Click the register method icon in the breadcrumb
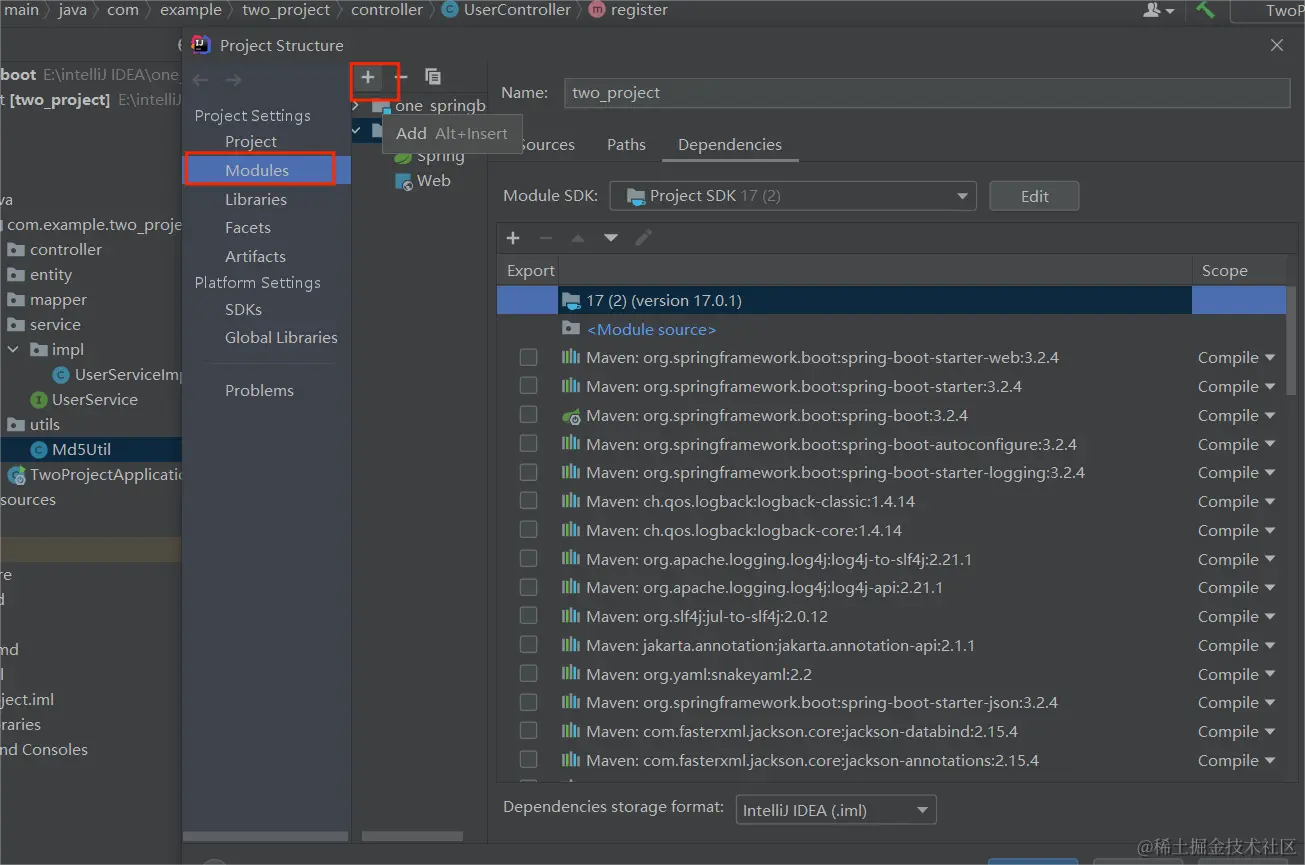This screenshot has height=865, width=1305. coord(598,10)
